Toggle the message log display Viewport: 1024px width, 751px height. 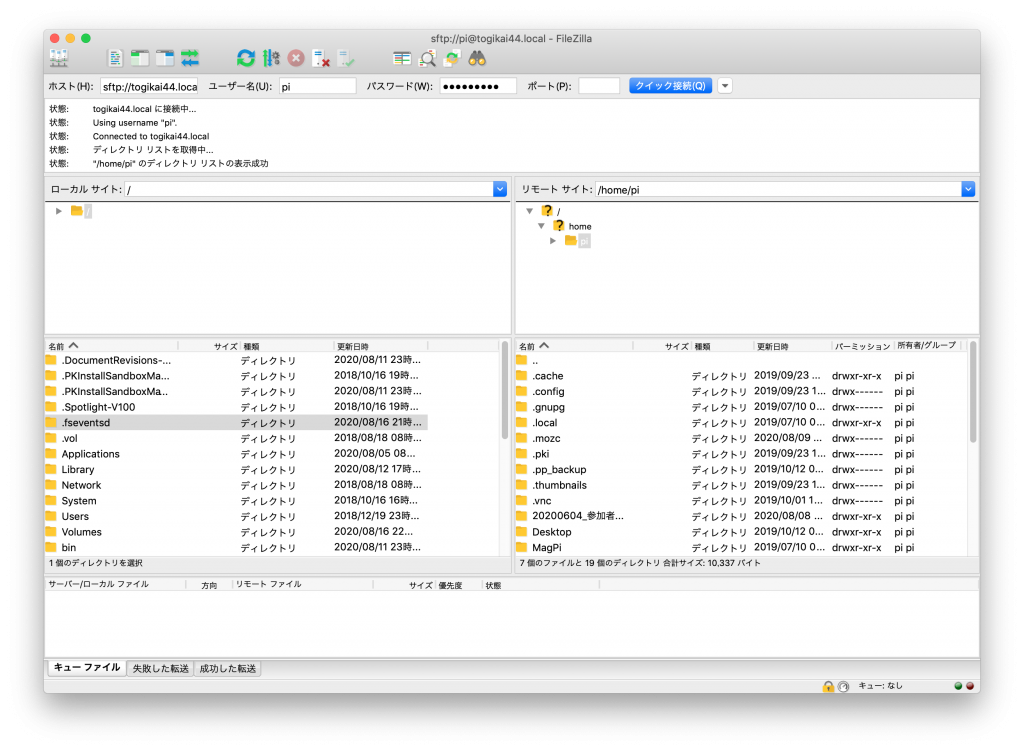(115, 58)
